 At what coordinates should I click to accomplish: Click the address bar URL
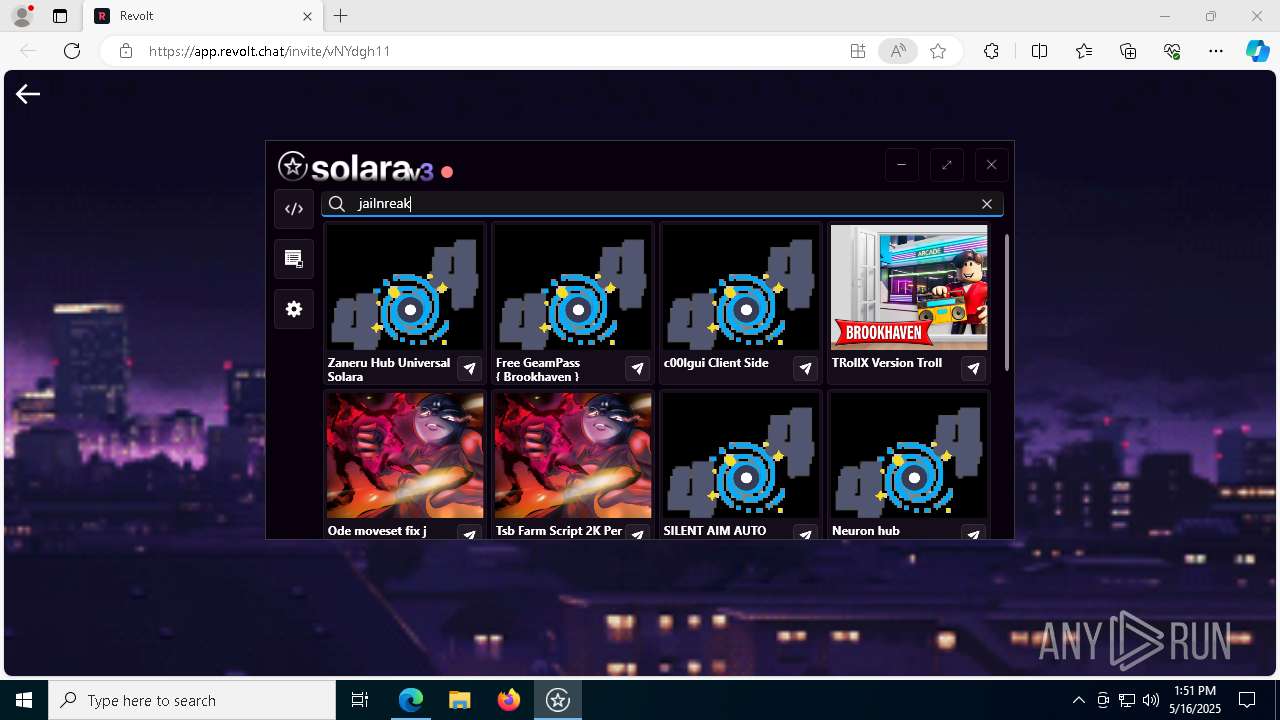coord(269,51)
